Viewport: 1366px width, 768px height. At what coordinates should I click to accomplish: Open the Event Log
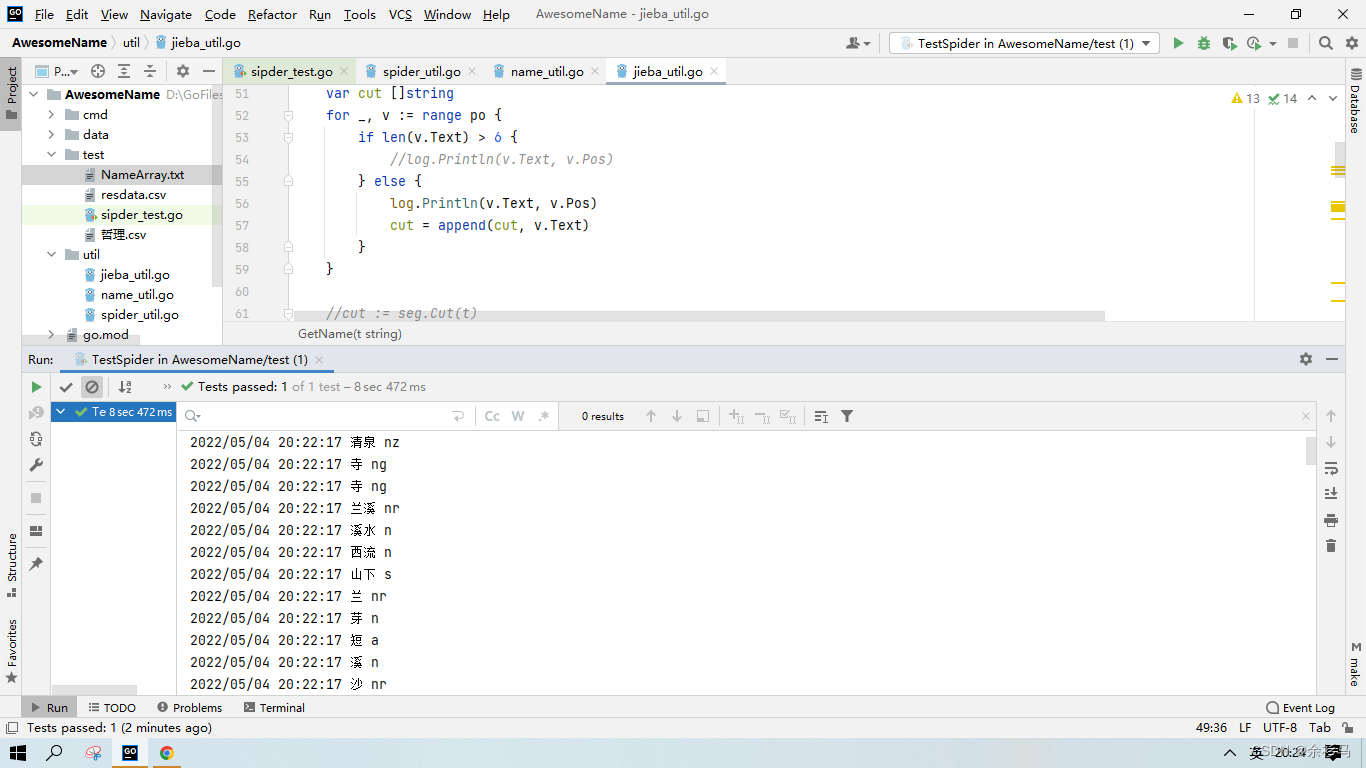click(1300, 707)
